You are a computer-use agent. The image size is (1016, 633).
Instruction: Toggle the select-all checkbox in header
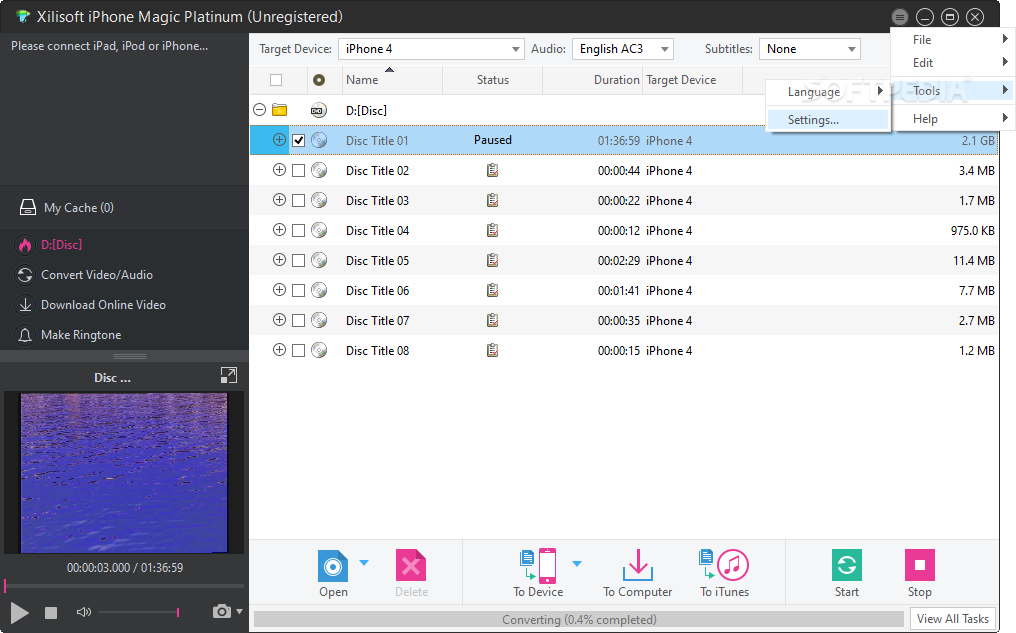[276, 80]
